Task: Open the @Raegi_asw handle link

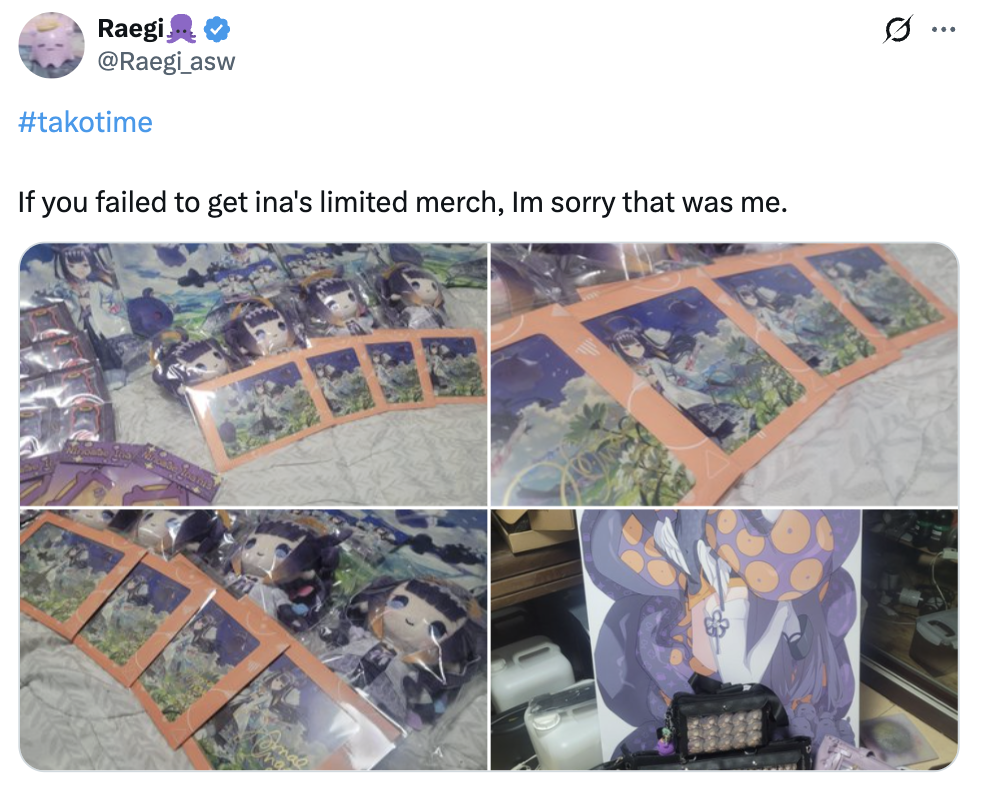Action: click(x=166, y=62)
